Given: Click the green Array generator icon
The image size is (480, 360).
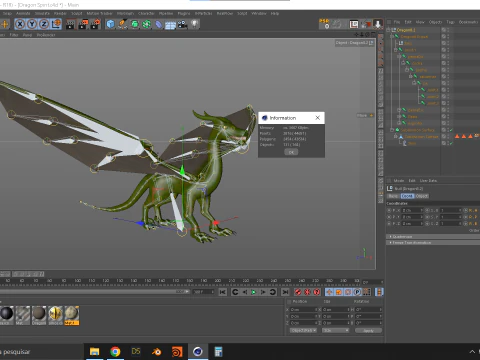Looking at the screenshot, I should [147, 24].
